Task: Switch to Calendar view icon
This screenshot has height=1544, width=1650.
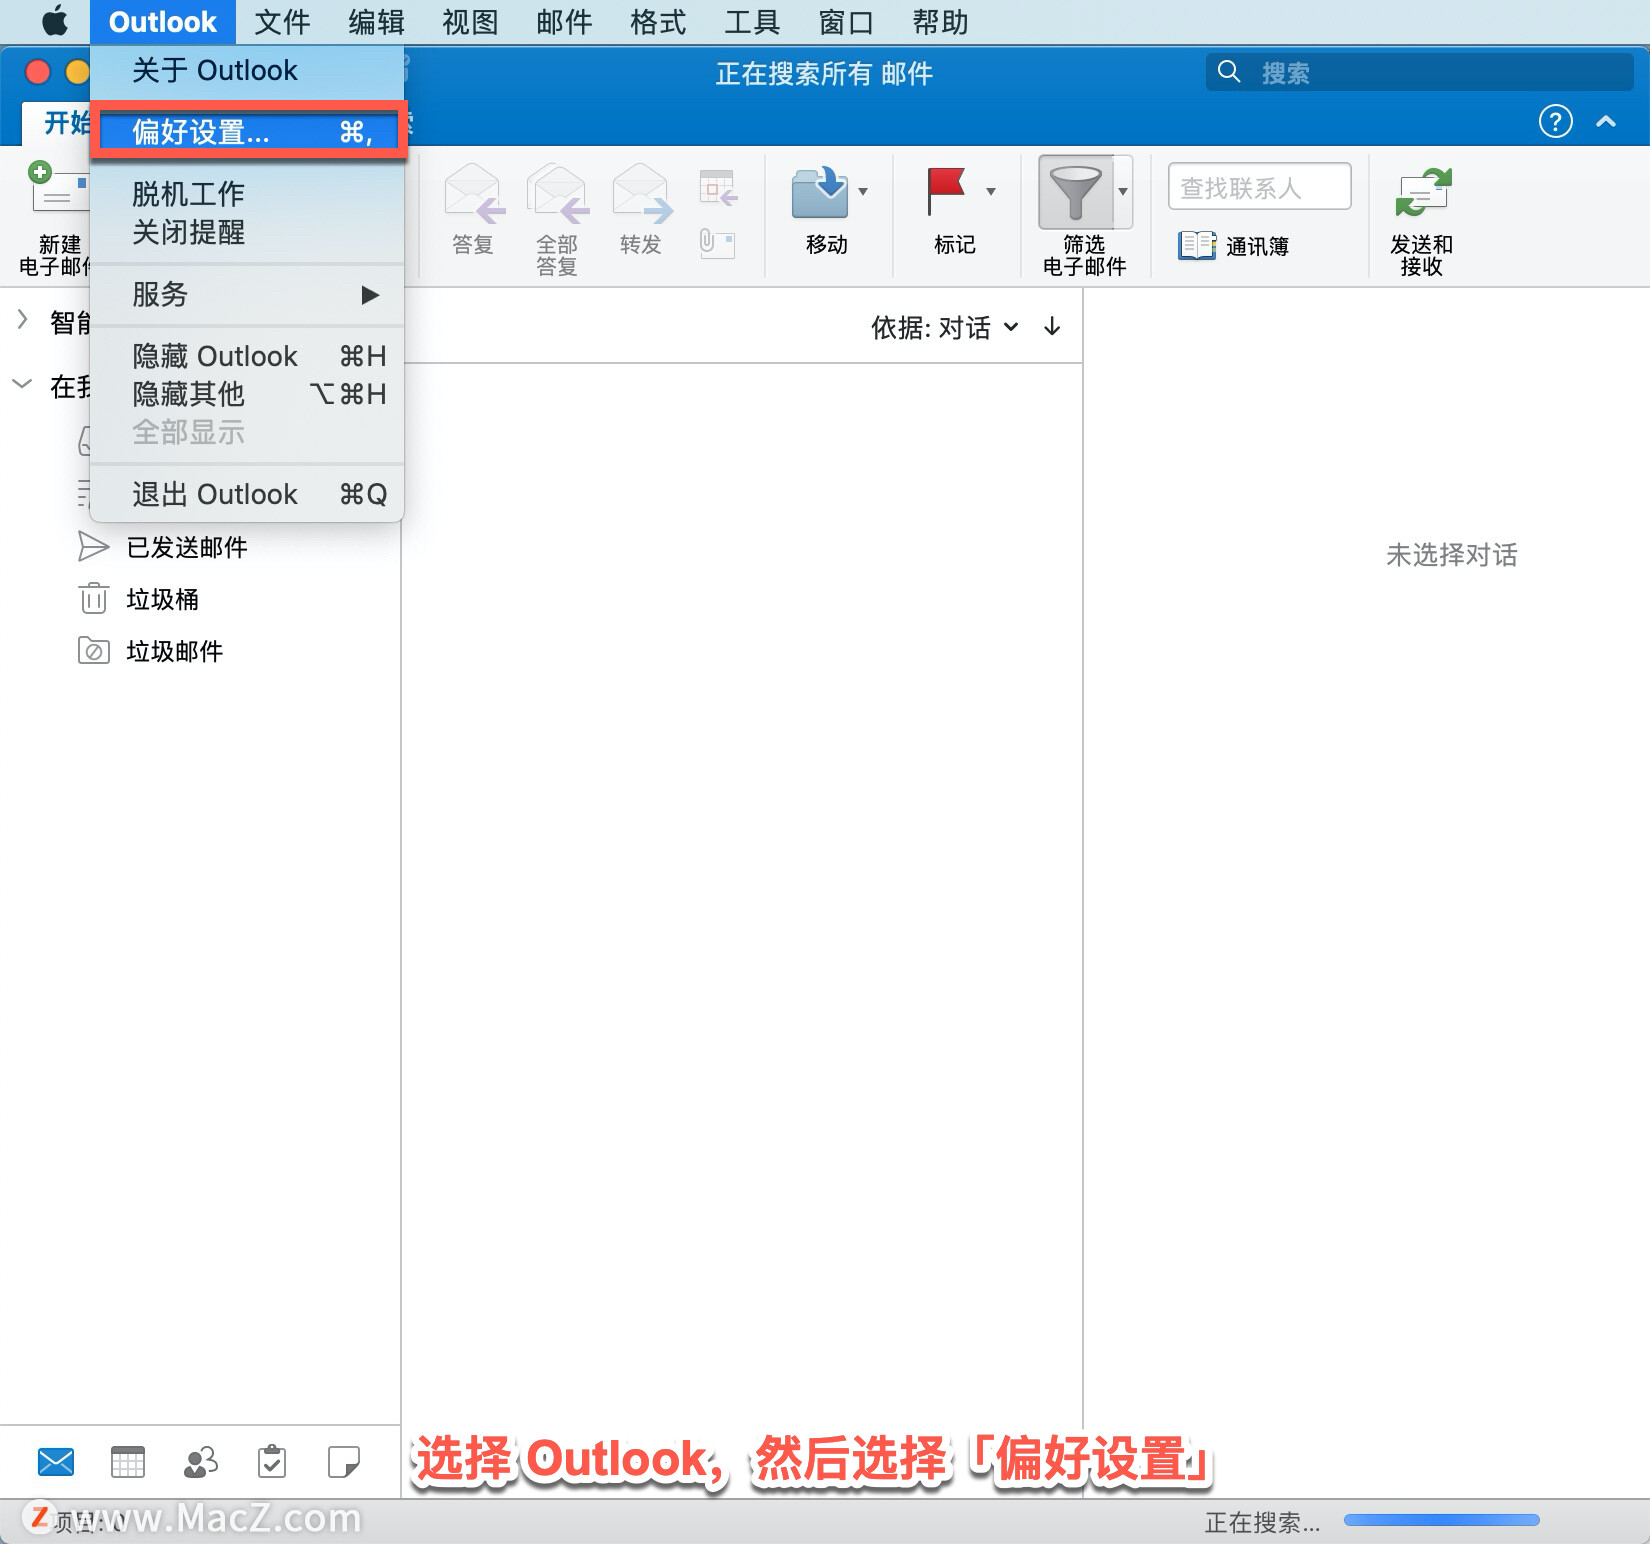Action: (127, 1462)
